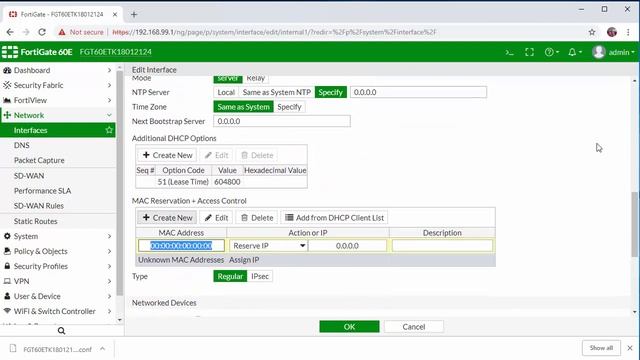Select the 51 (Lease Time) option row
The width and height of the screenshot is (640, 360).
coord(222,182)
